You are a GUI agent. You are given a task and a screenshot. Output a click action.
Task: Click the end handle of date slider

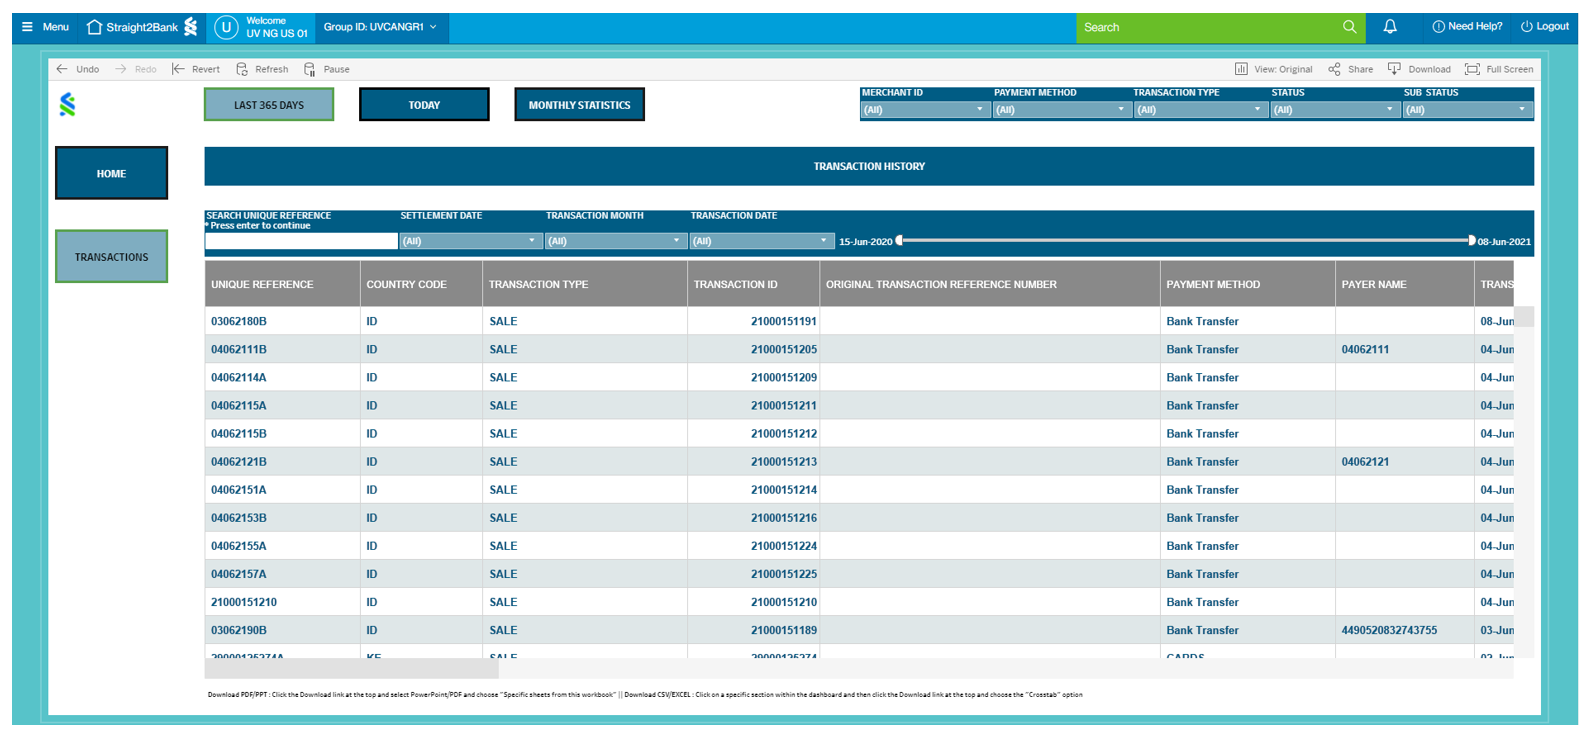click(1471, 240)
